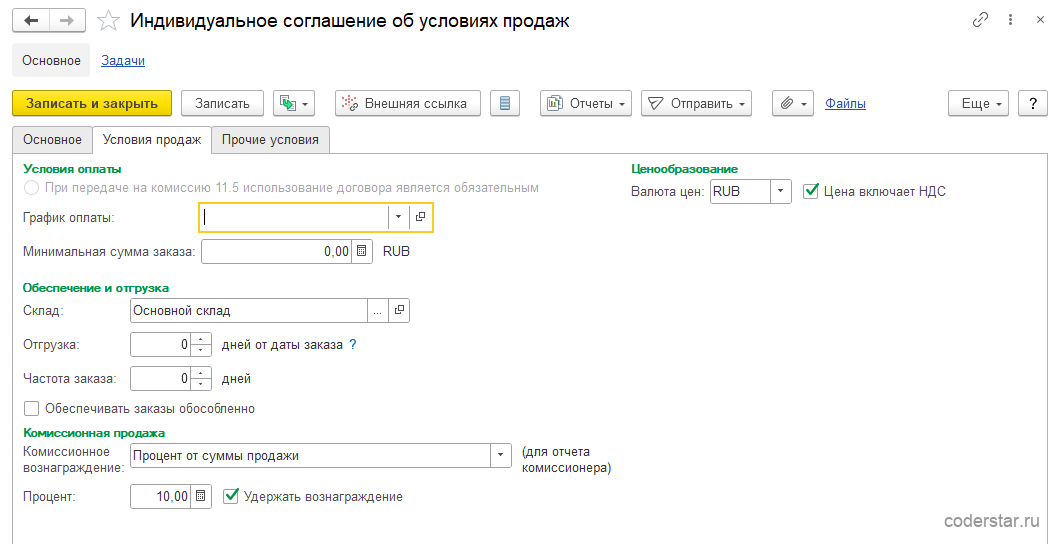Image resolution: width=1064 pixels, height=544 pixels.
Task: Expand the Комиссионное вознаграждение dropdown
Action: tap(501, 456)
